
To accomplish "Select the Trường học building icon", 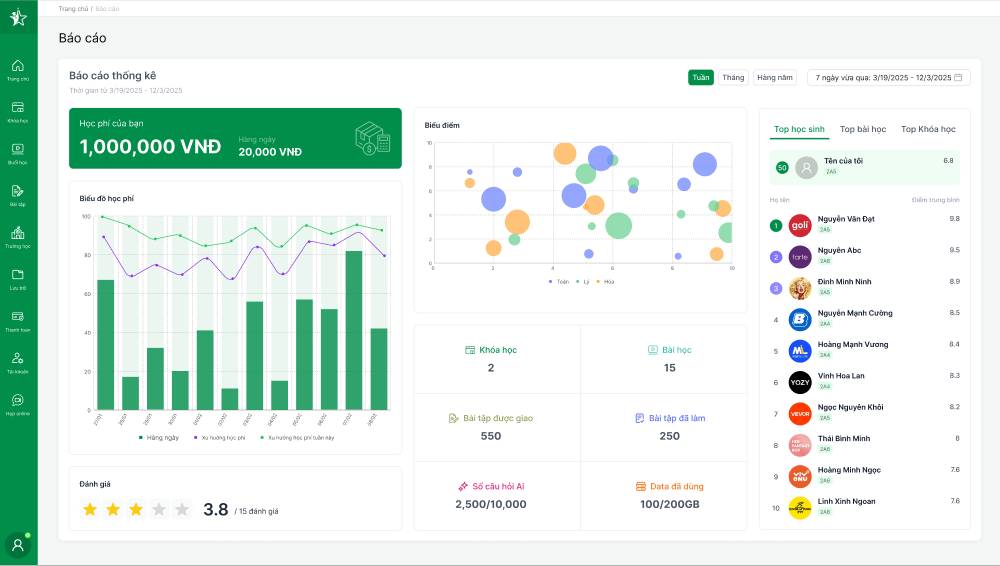I will (x=18, y=233).
